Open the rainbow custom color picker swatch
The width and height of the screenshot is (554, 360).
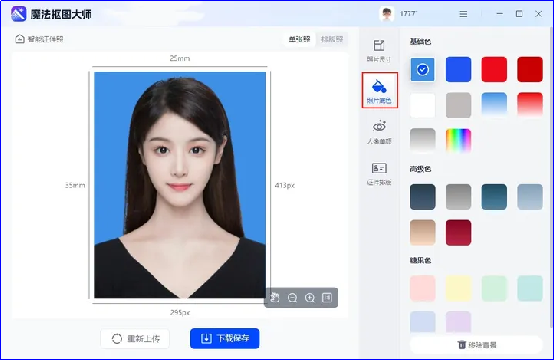pyautogui.click(x=459, y=141)
